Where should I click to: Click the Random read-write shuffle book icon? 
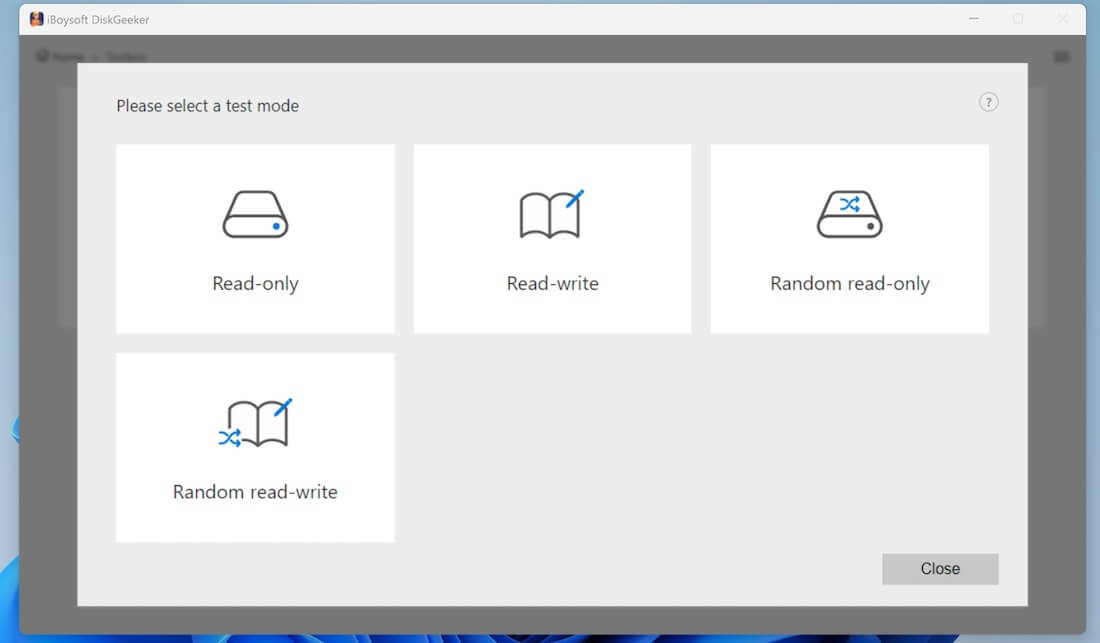tap(255, 423)
